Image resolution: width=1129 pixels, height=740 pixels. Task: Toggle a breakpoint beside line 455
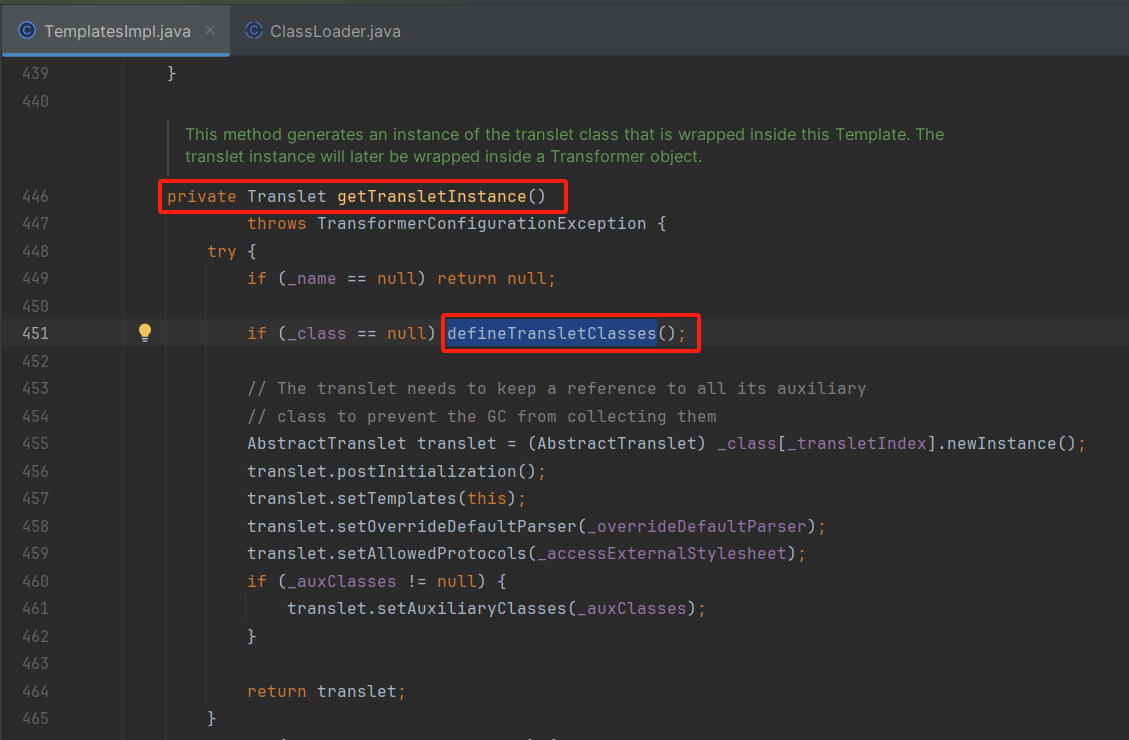click(85, 443)
